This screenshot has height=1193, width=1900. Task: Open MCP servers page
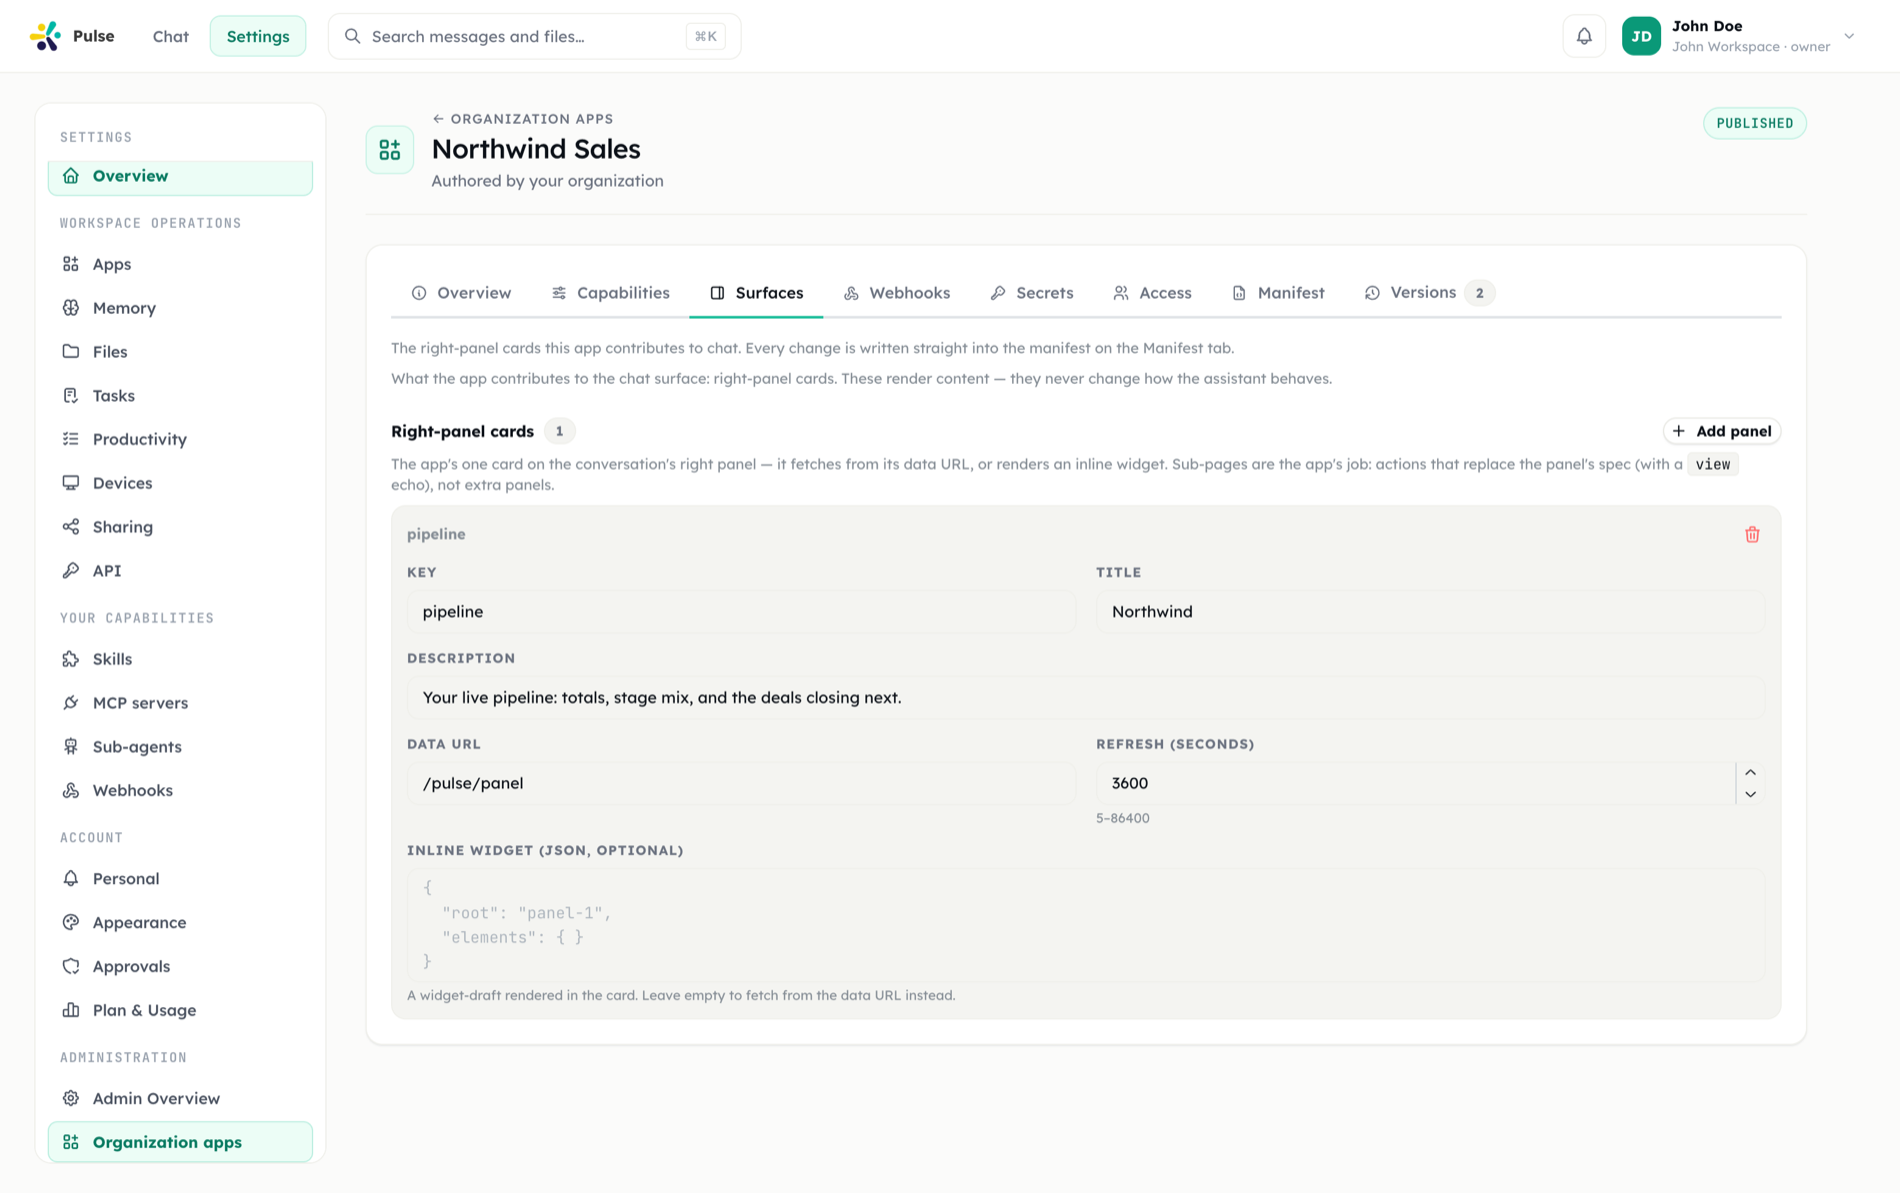[180, 703]
